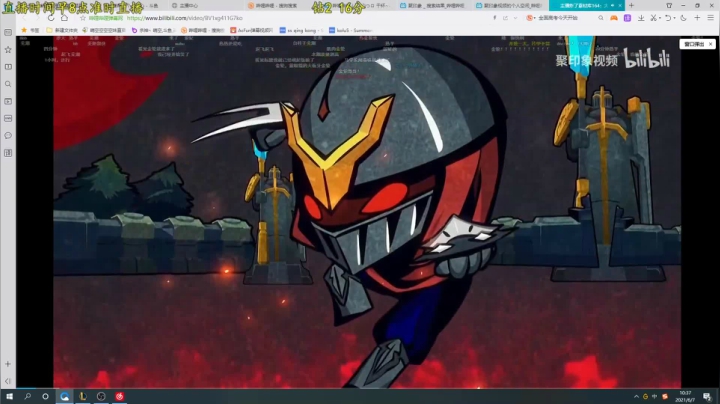Click the magnifier search icon in toolbar
The width and height of the screenshot is (720, 404).
pyautogui.click(x=601, y=18)
